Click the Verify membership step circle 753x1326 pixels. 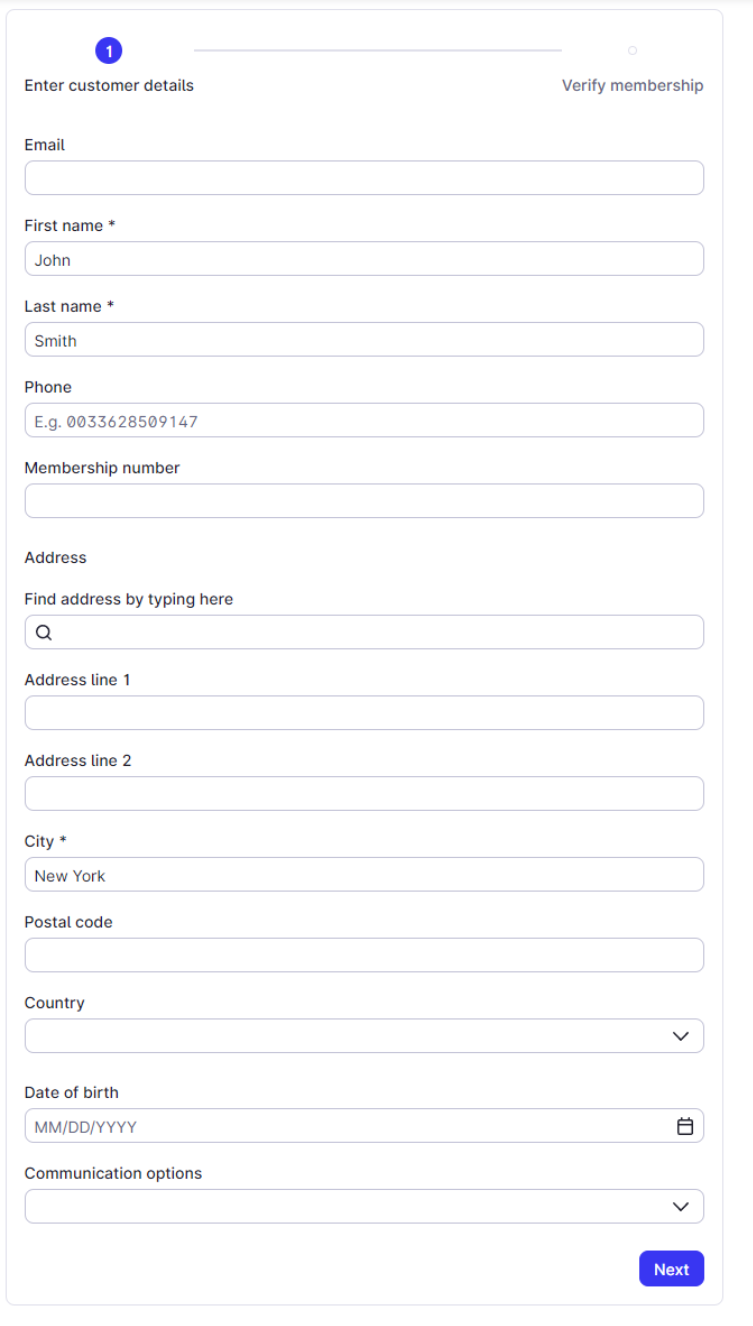pyautogui.click(x=632, y=49)
